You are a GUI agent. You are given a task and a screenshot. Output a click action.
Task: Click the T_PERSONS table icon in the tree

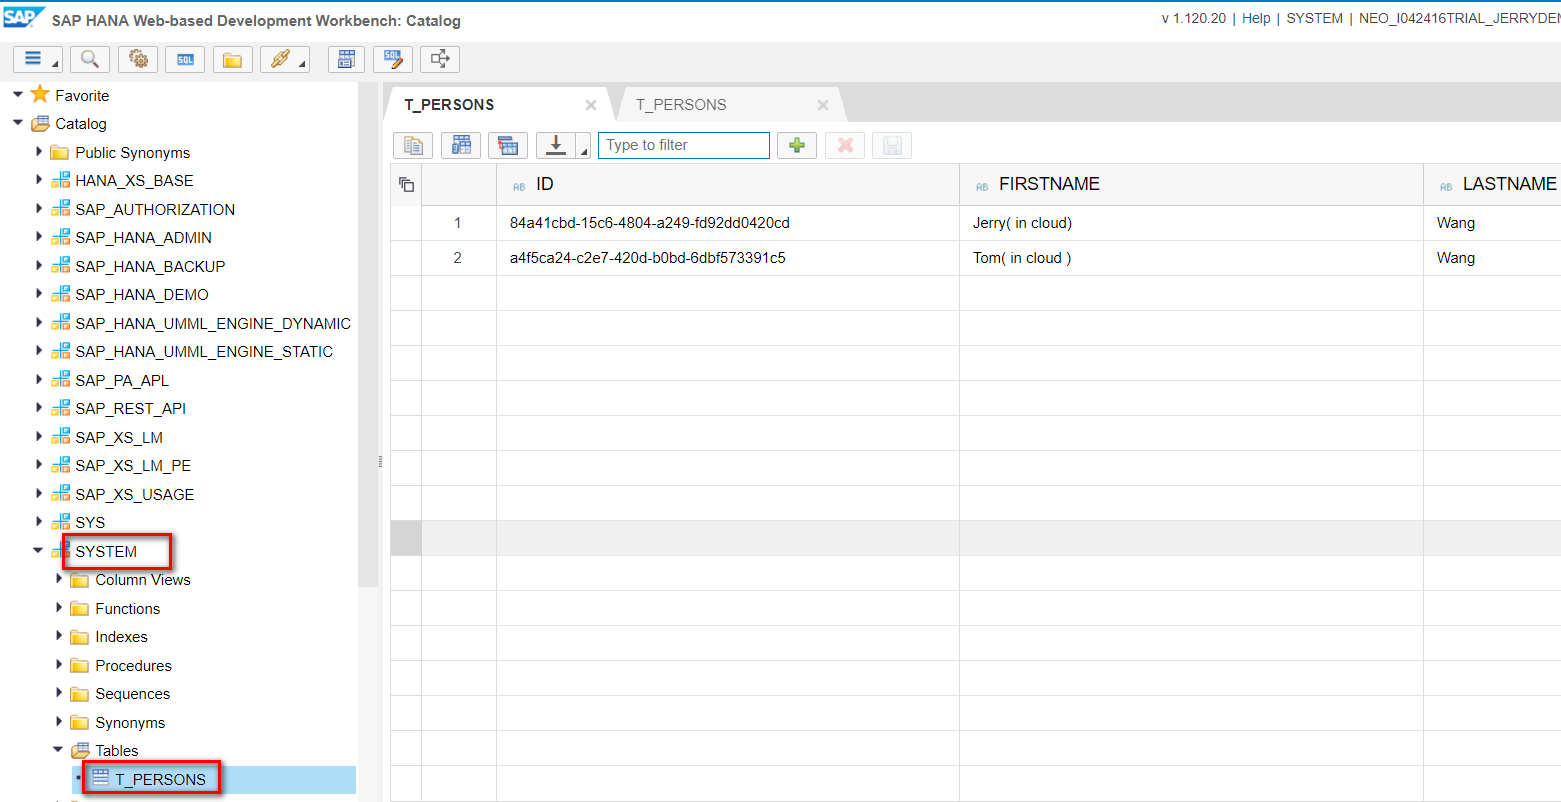(x=100, y=778)
